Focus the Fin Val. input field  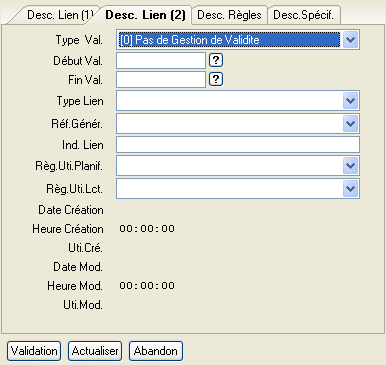(161, 80)
